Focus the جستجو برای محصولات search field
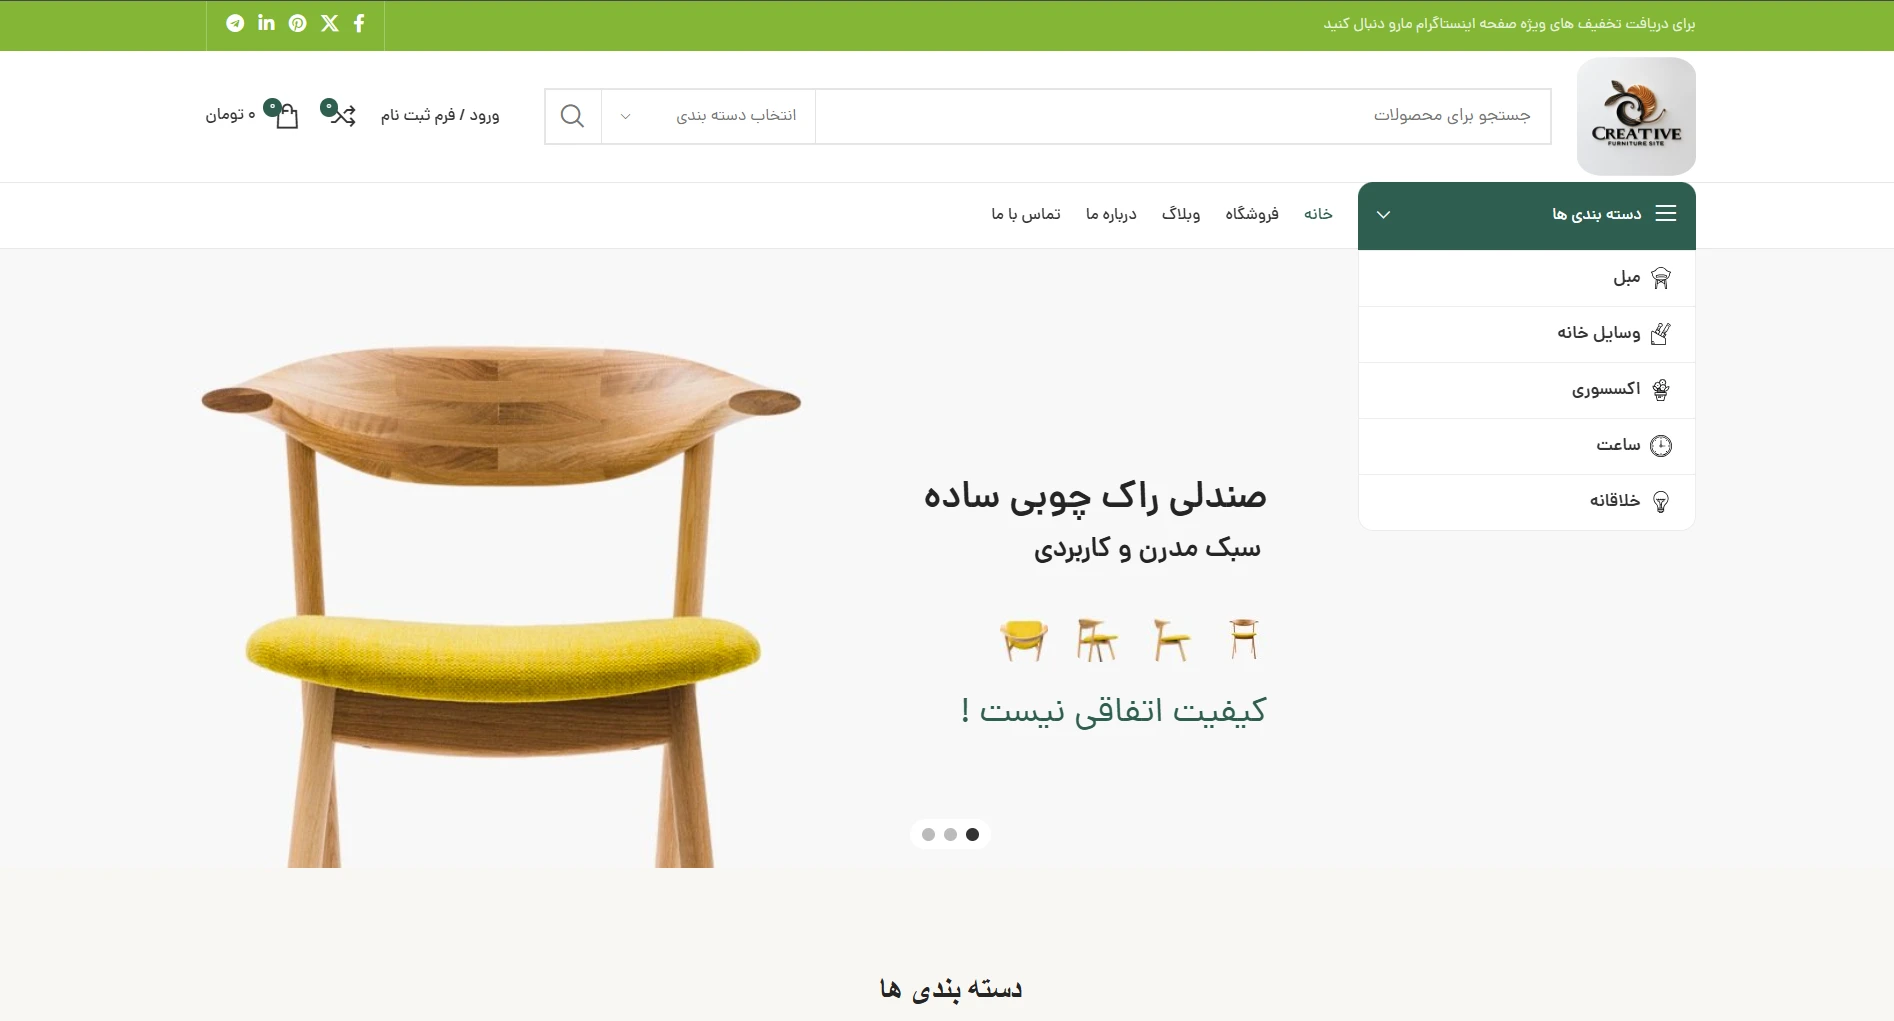The height and width of the screenshot is (1021, 1894). (x=1183, y=116)
